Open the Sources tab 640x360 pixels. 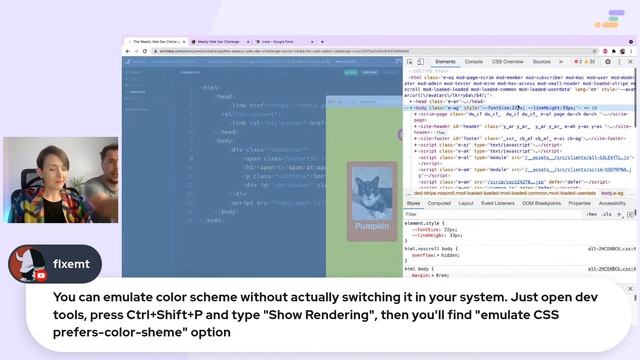pos(542,62)
